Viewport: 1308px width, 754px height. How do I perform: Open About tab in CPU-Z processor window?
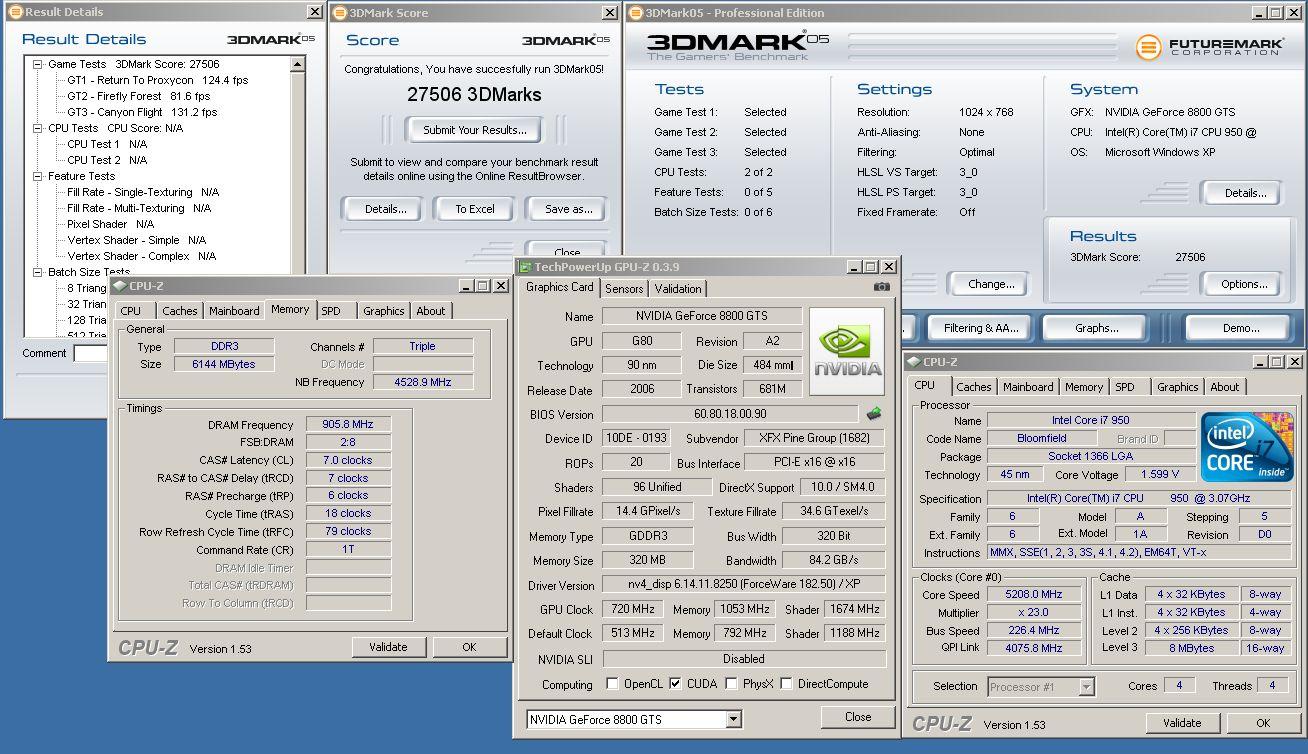1224,387
